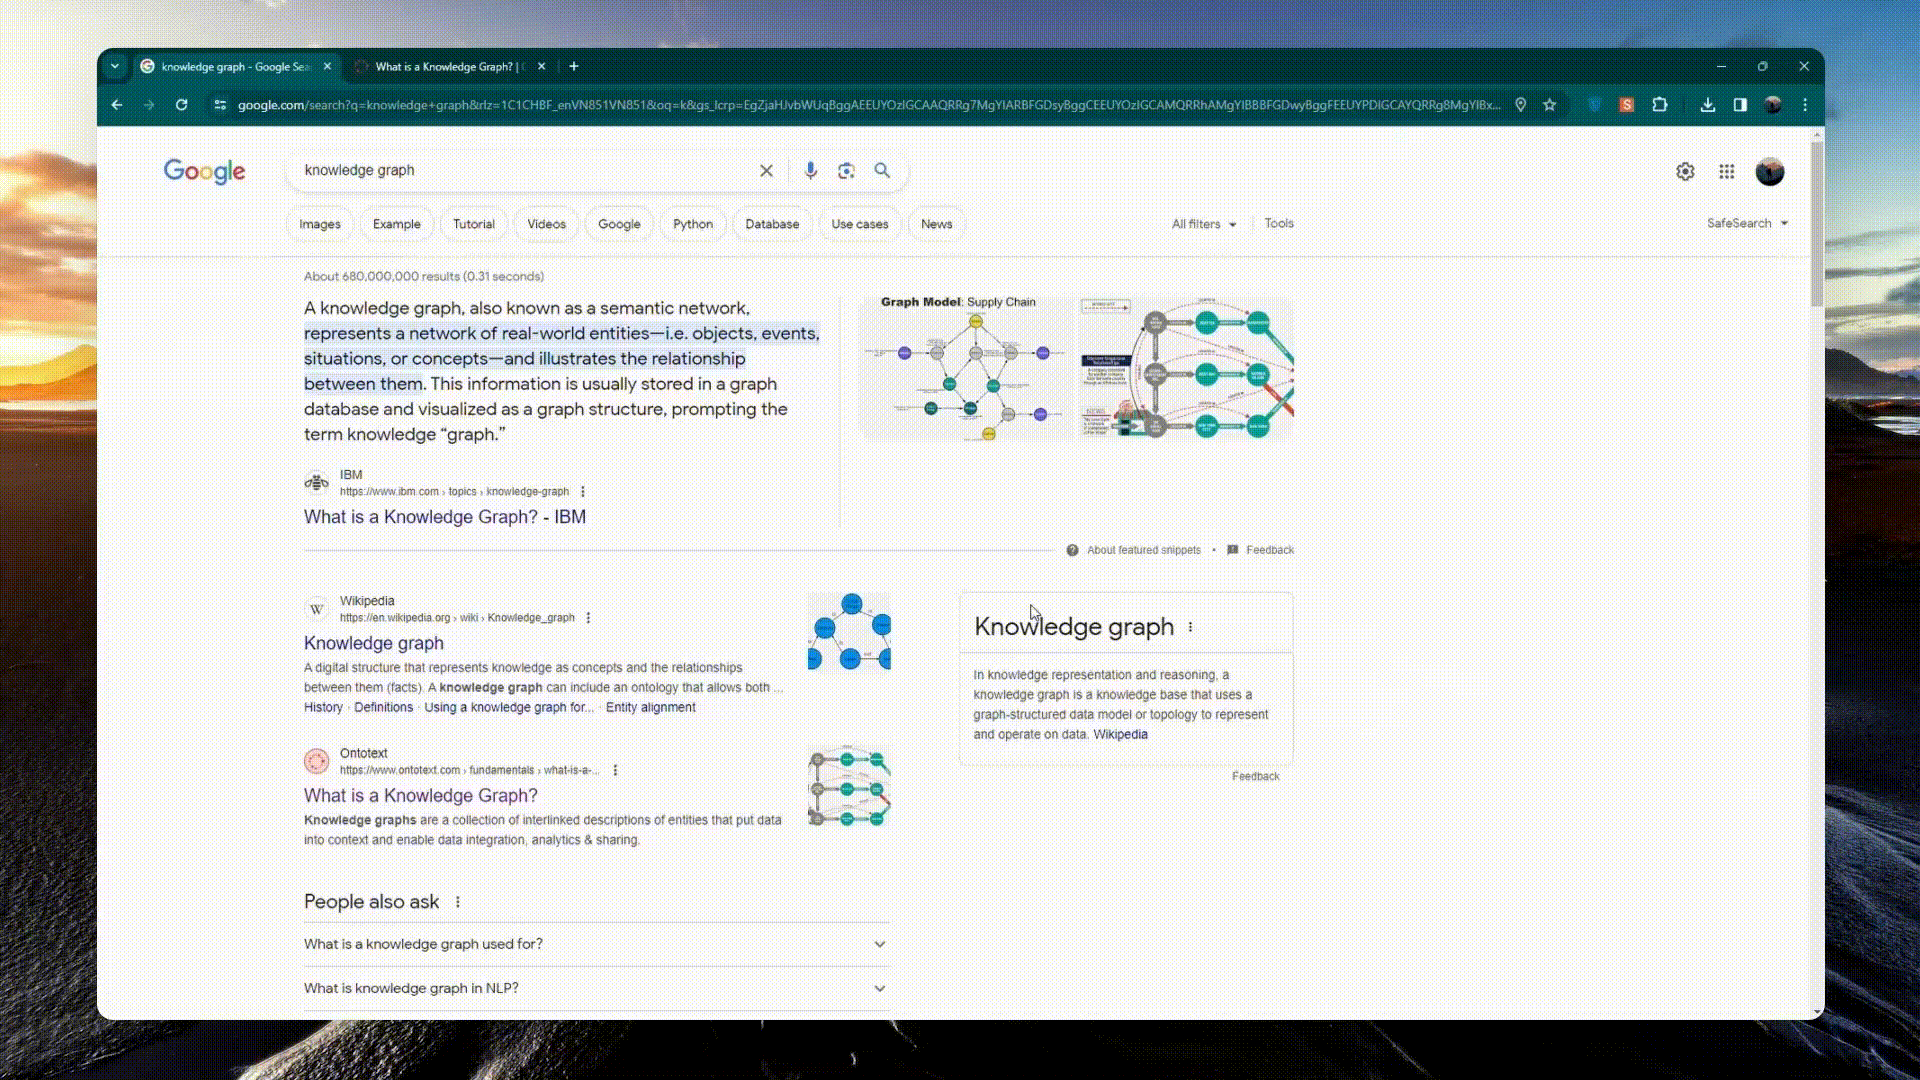Open Google account avatar on page

pos(1770,172)
